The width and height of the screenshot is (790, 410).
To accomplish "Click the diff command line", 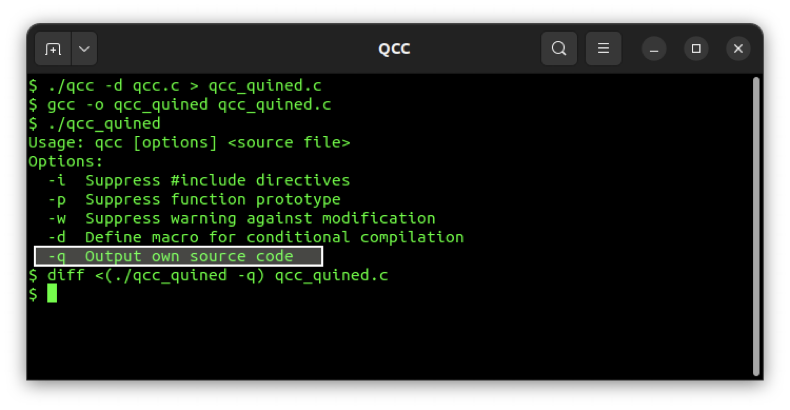I will coord(208,275).
